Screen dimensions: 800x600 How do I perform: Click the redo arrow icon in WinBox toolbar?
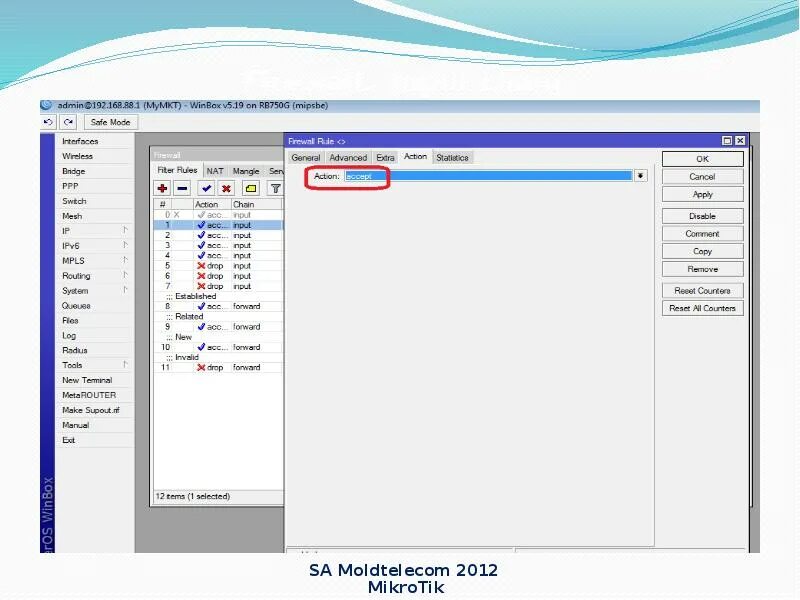click(x=68, y=122)
